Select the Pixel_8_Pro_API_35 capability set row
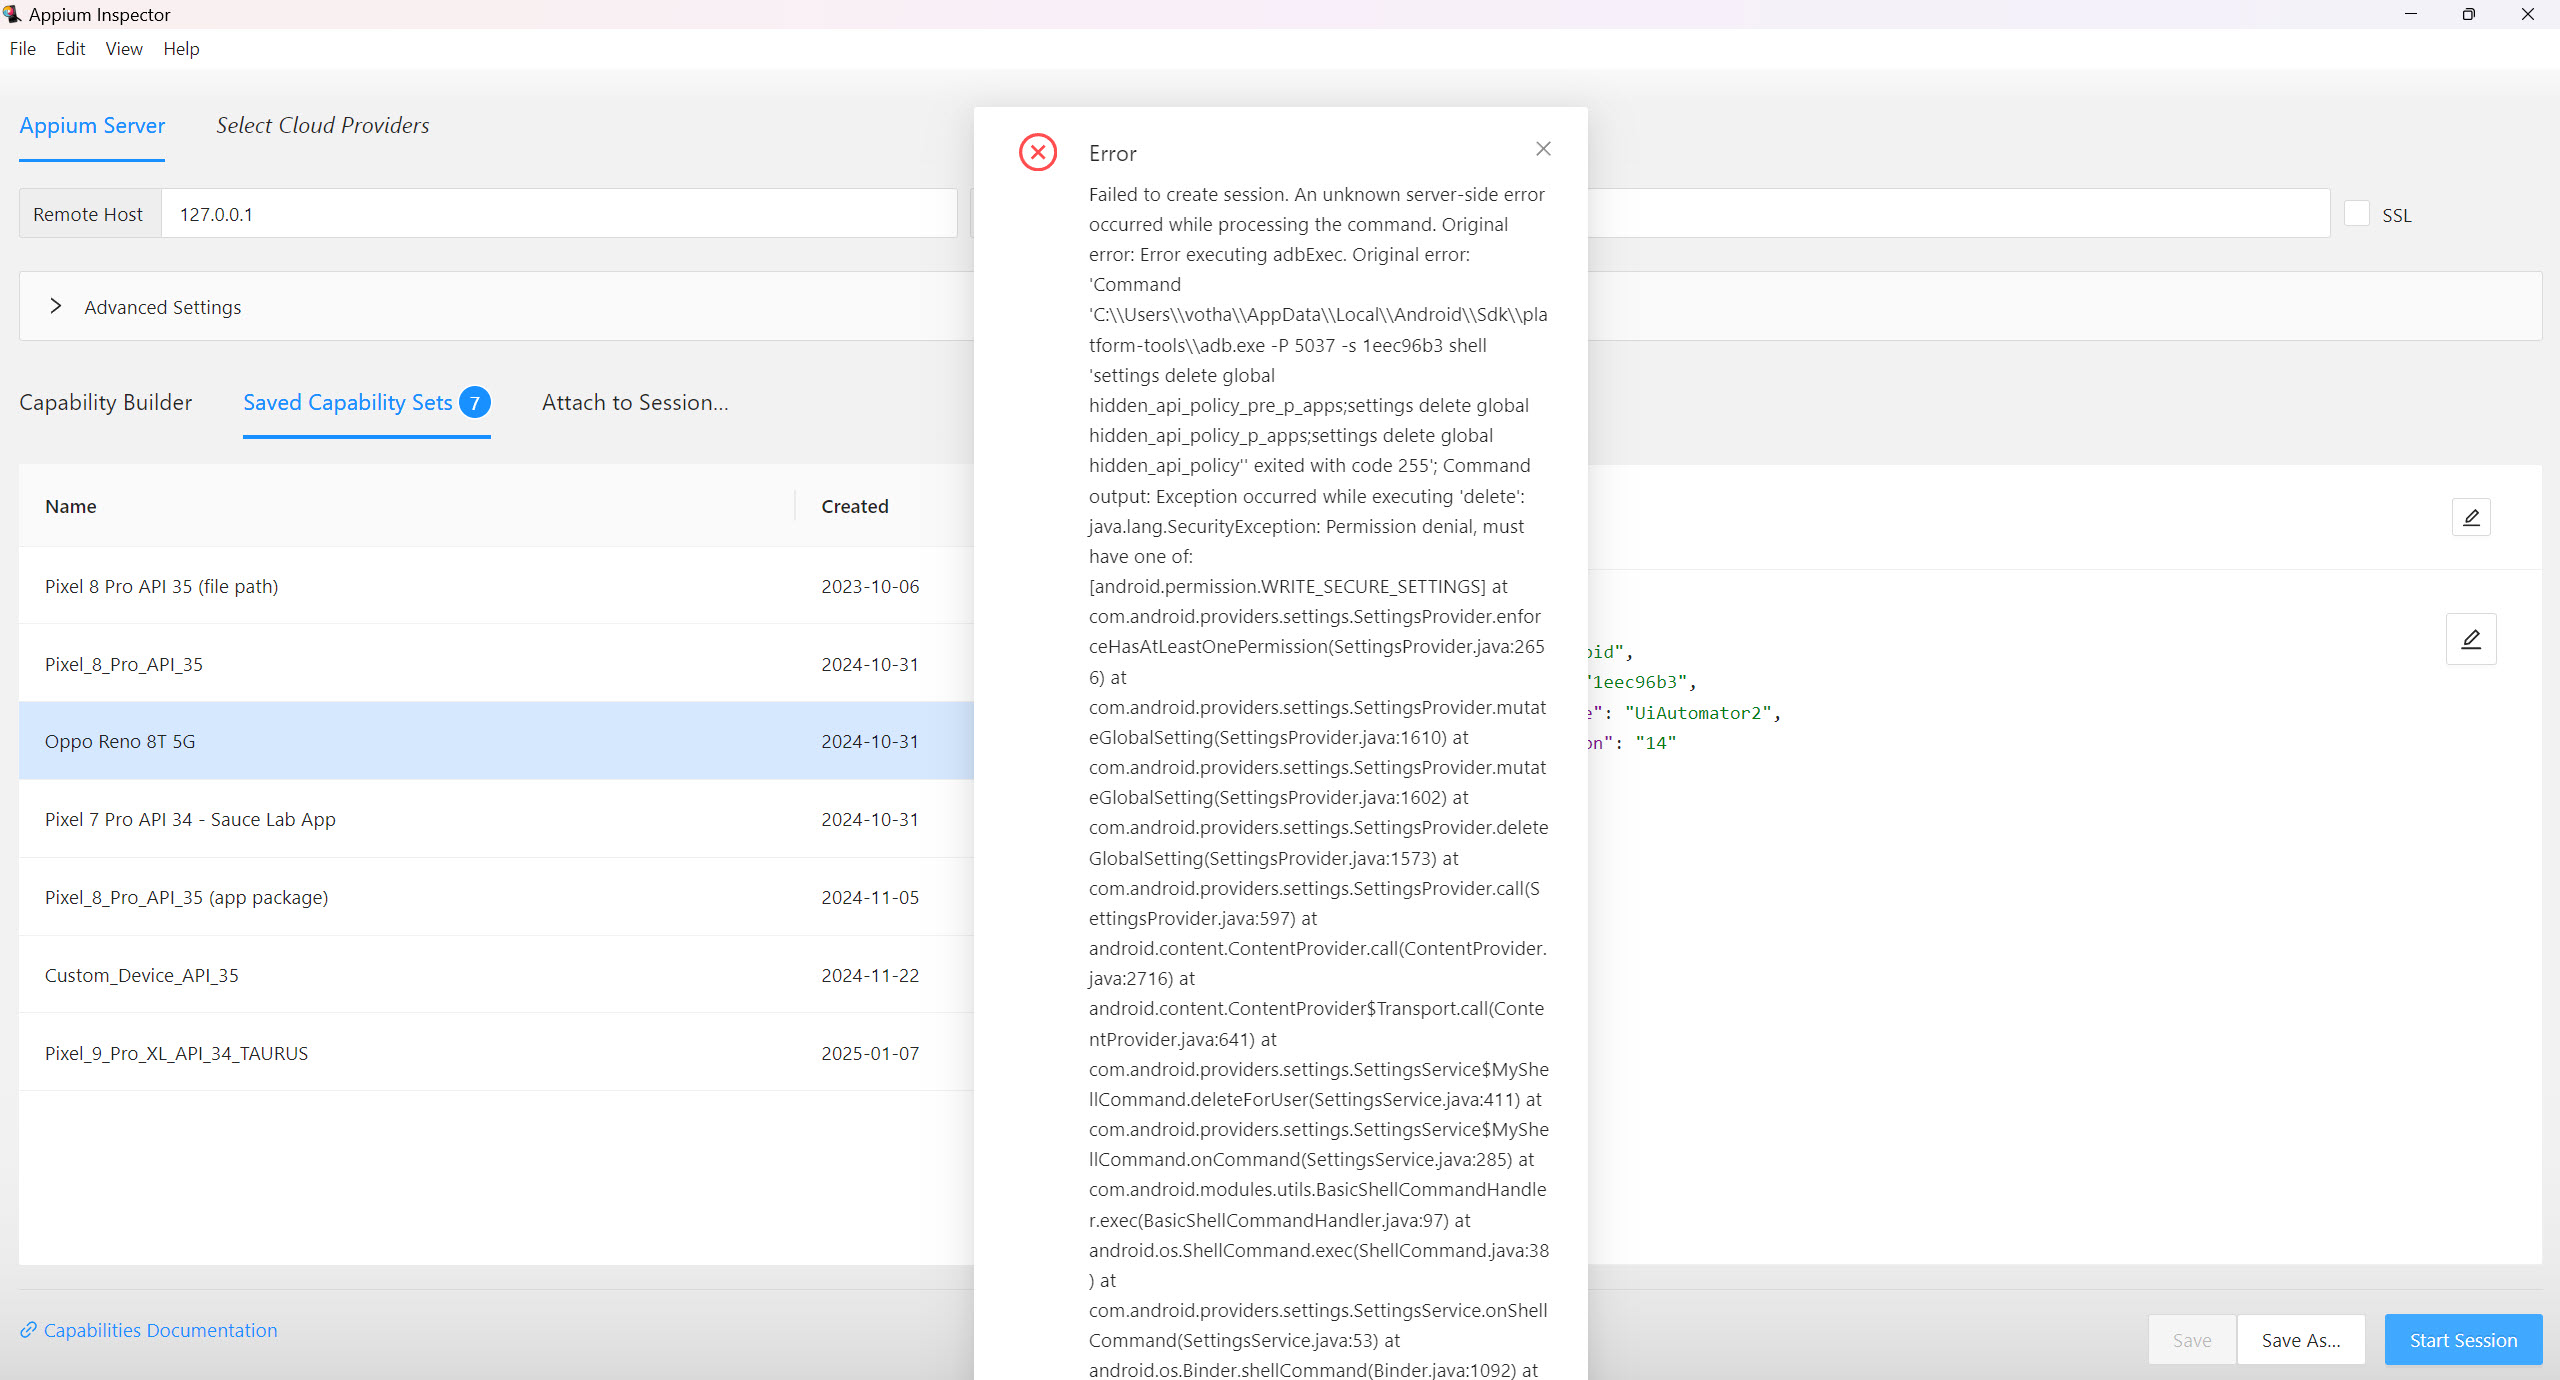 496,664
